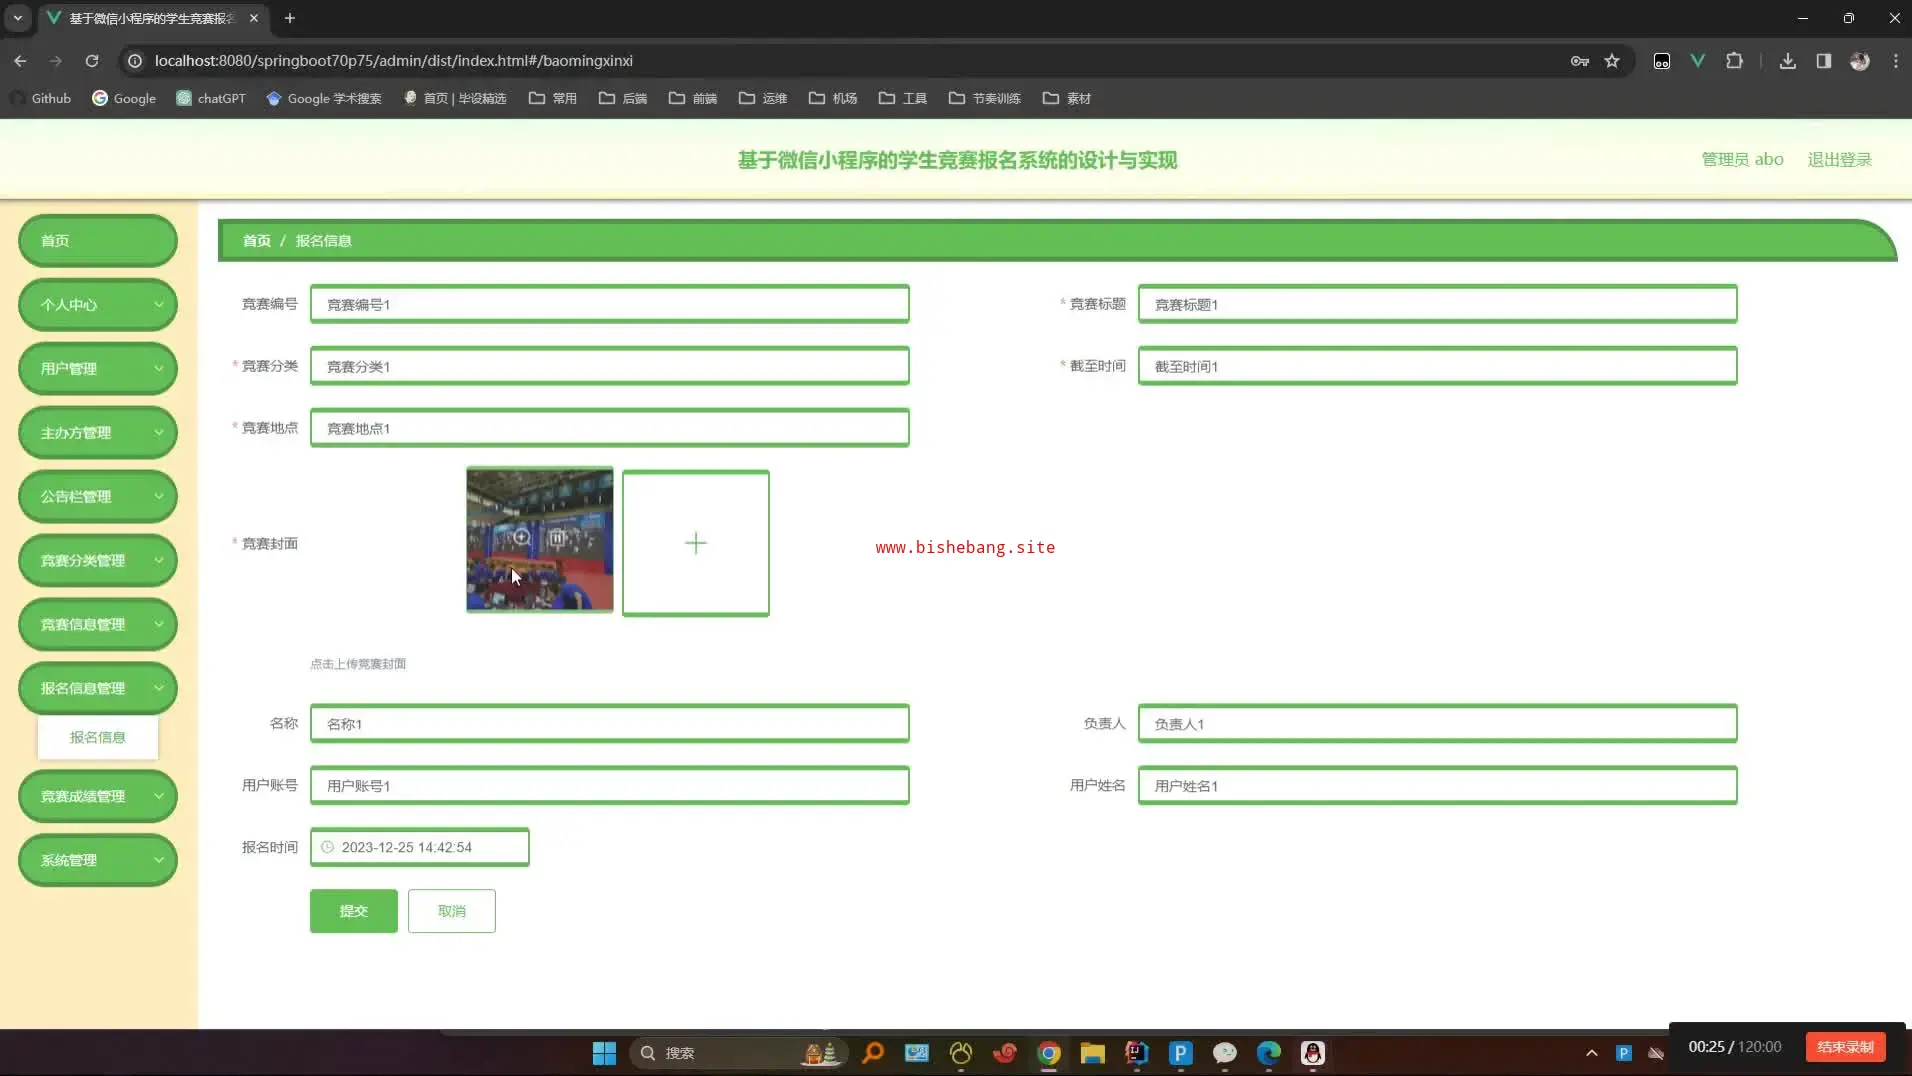Open IntelliJ IDEA from the taskbar
The height and width of the screenshot is (1076, 1912).
(x=1137, y=1053)
